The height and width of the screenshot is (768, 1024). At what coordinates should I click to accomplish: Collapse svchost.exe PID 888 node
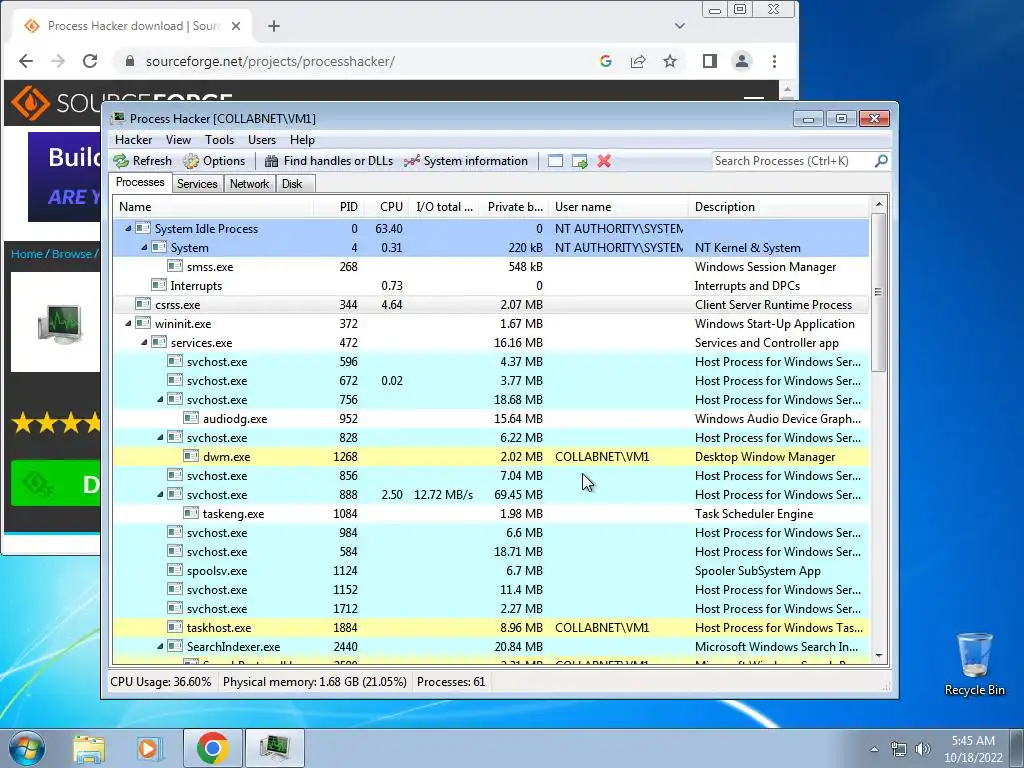click(160, 494)
